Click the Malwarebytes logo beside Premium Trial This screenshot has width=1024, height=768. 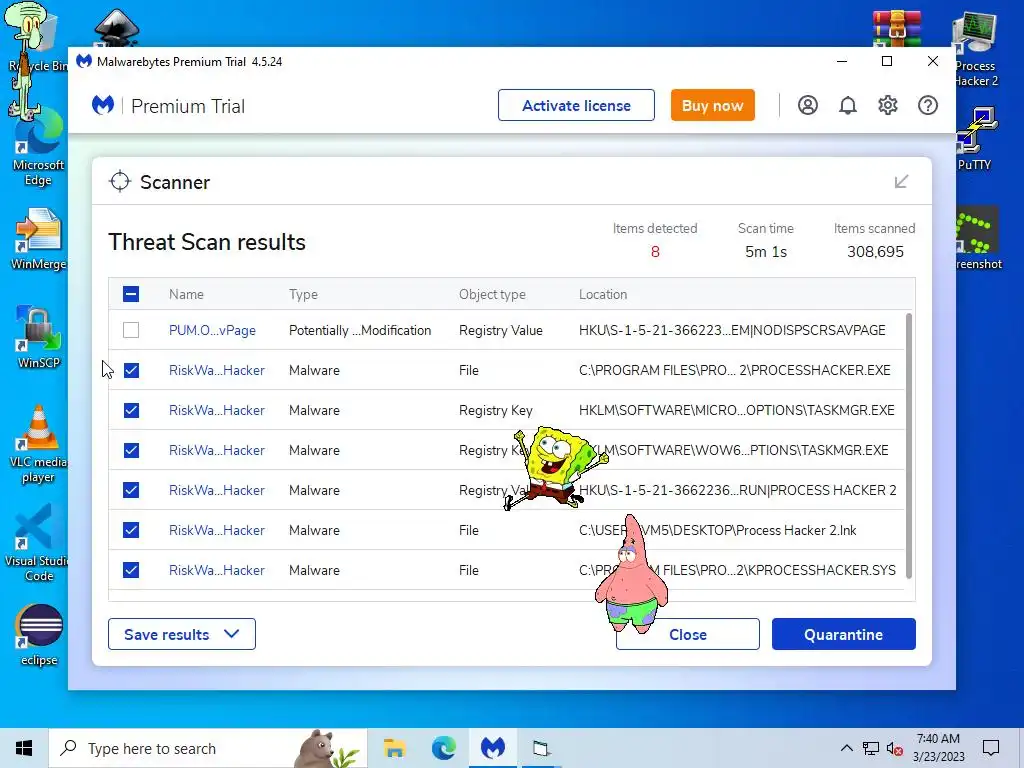103,105
